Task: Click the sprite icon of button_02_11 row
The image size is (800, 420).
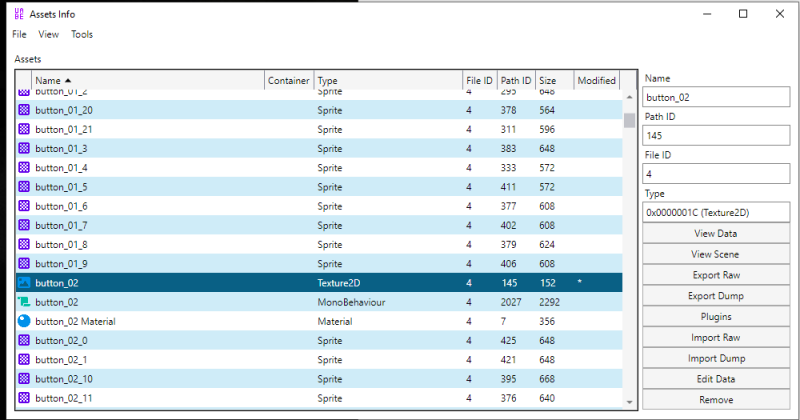Action: (24, 398)
